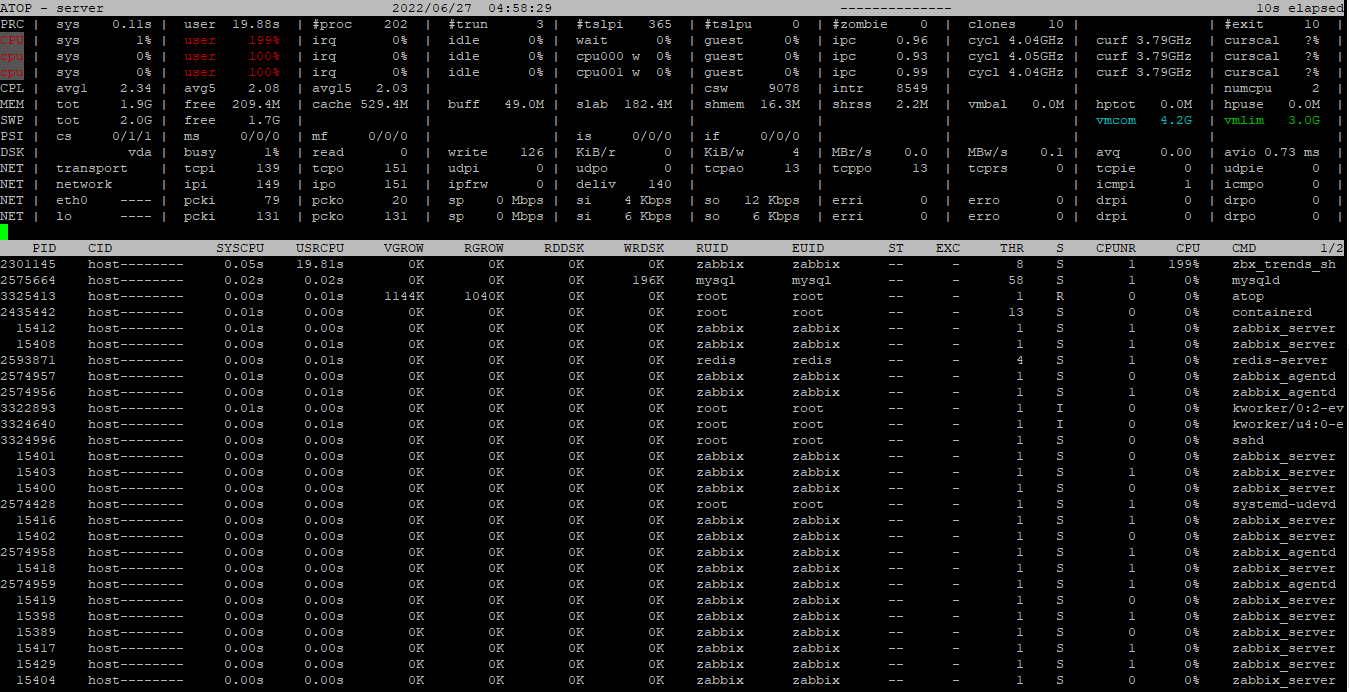Select the systemd-udevd process row

674,504
